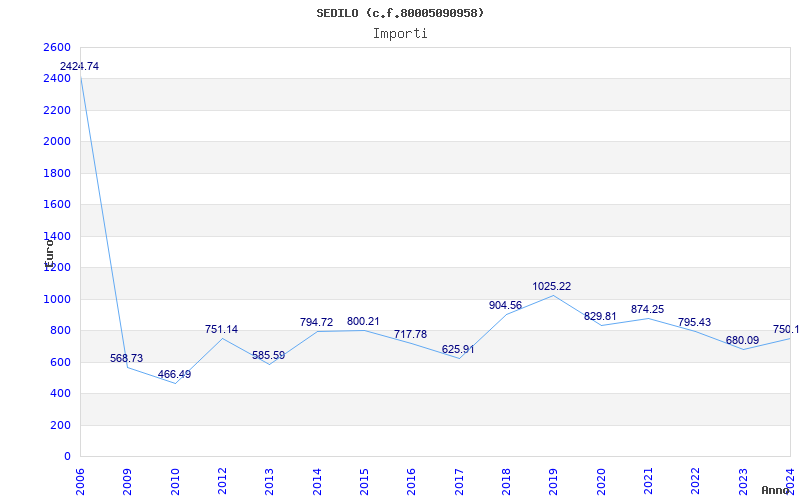This screenshot has height=500, width=800.
Task: Click the 800.21 data label
Action: tap(363, 321)
